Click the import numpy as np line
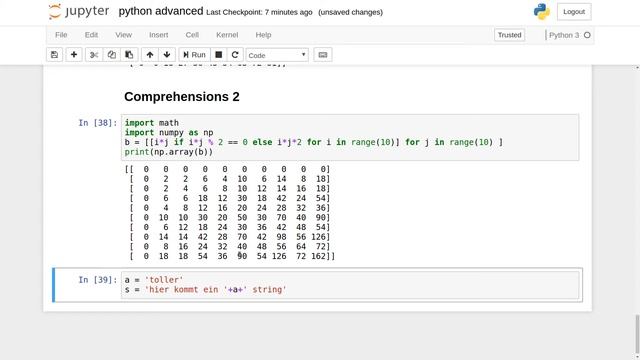The width and height of the screenshot is (640, 360). point(169,133)
